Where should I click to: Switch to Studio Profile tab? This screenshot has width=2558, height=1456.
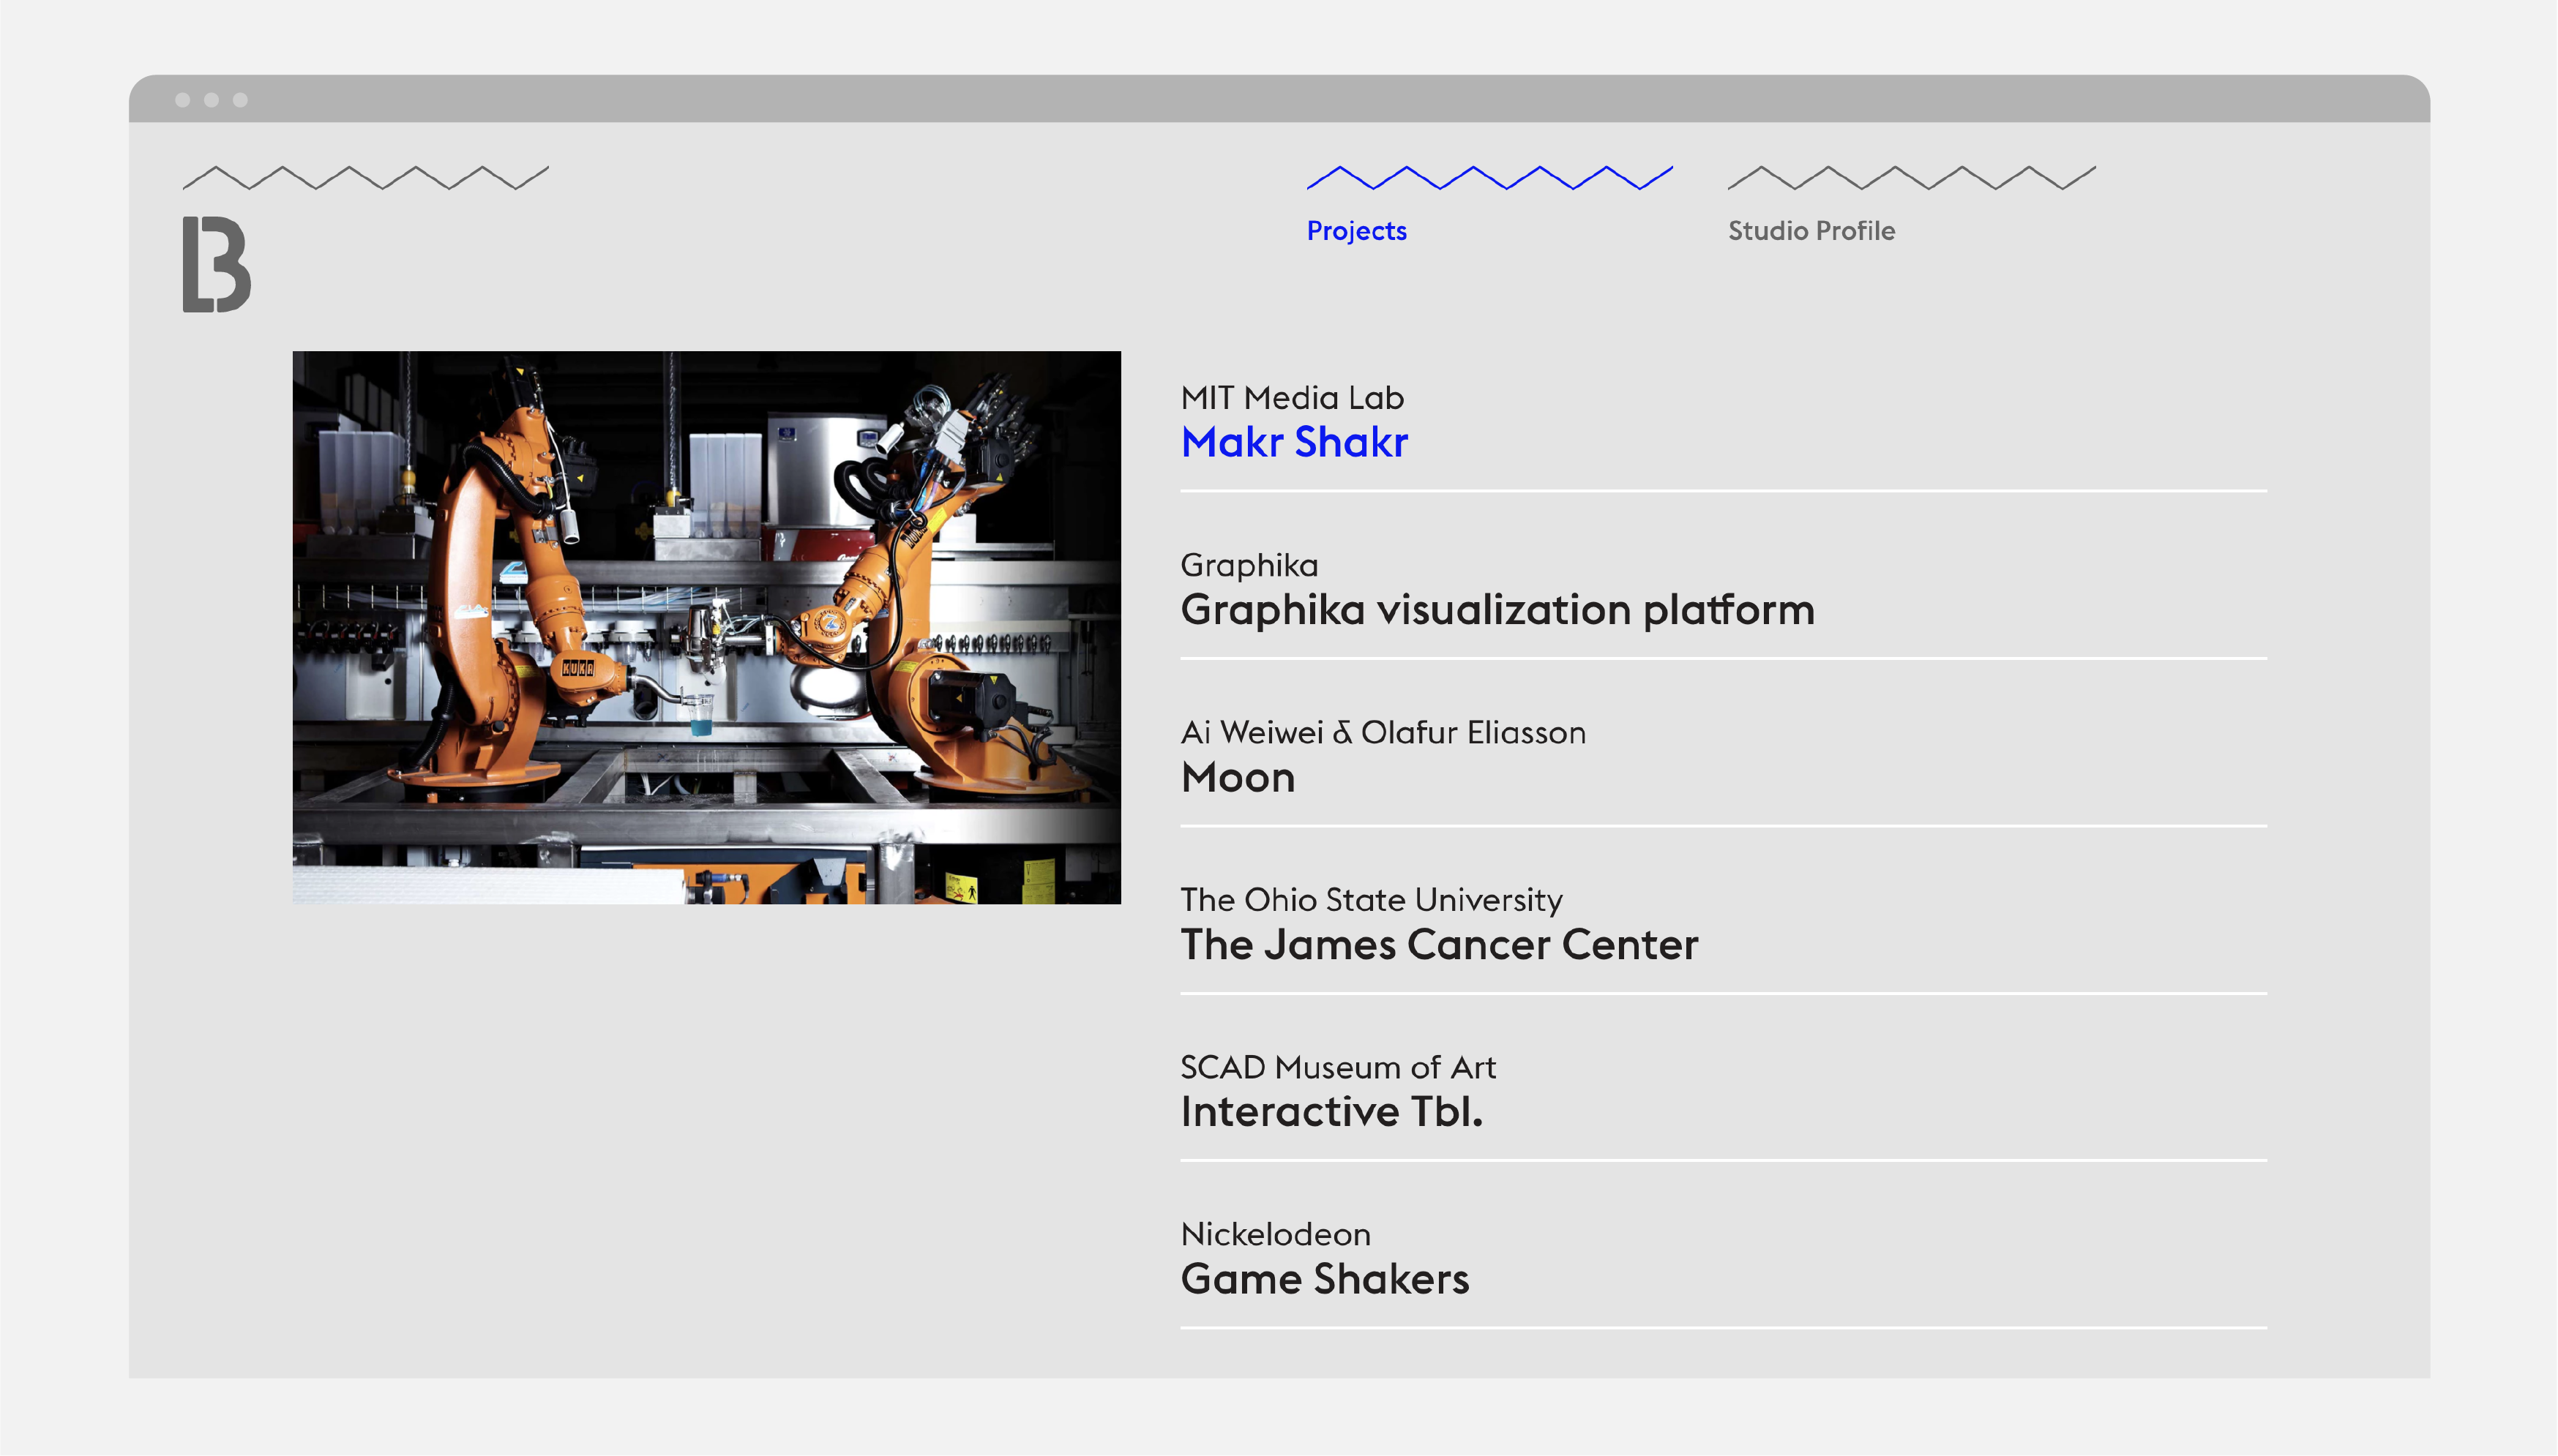pyautogui.click(x=1811, y=231)
